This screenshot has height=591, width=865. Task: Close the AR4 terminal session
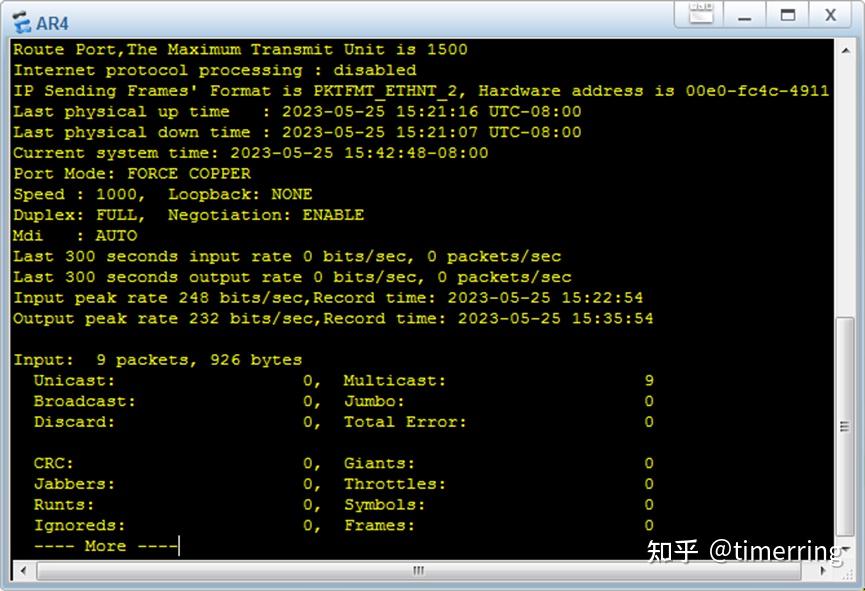(x=831, y=15)
